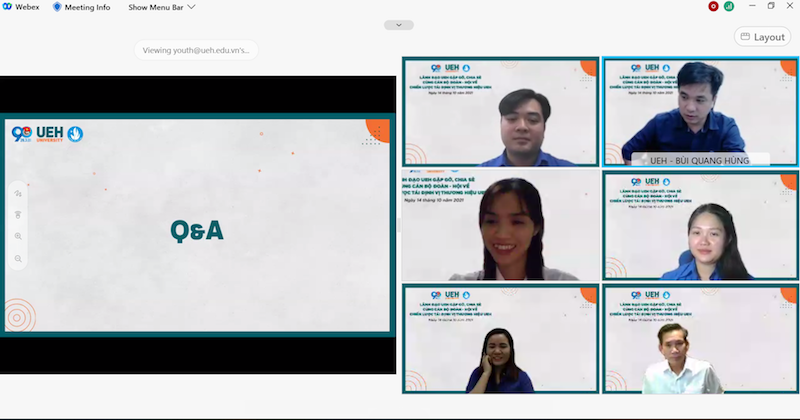Restore down the Webex window
800x420 pixels.
click(x=771, y=6)
